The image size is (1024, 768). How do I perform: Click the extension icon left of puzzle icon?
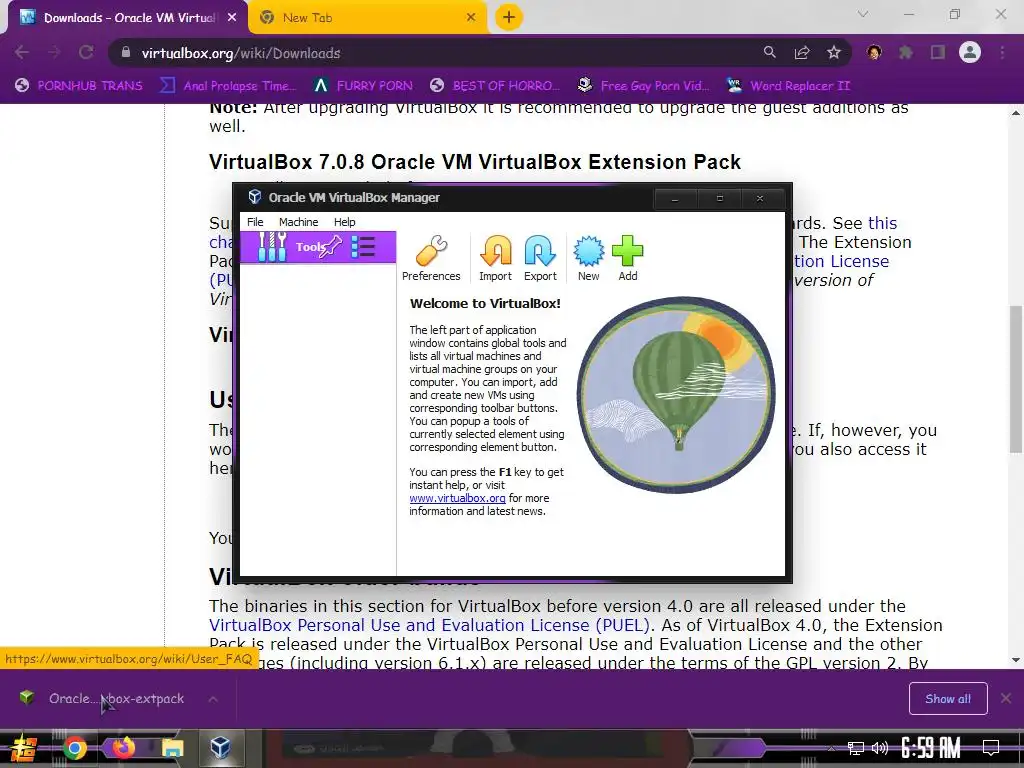[x=874, y=52]
